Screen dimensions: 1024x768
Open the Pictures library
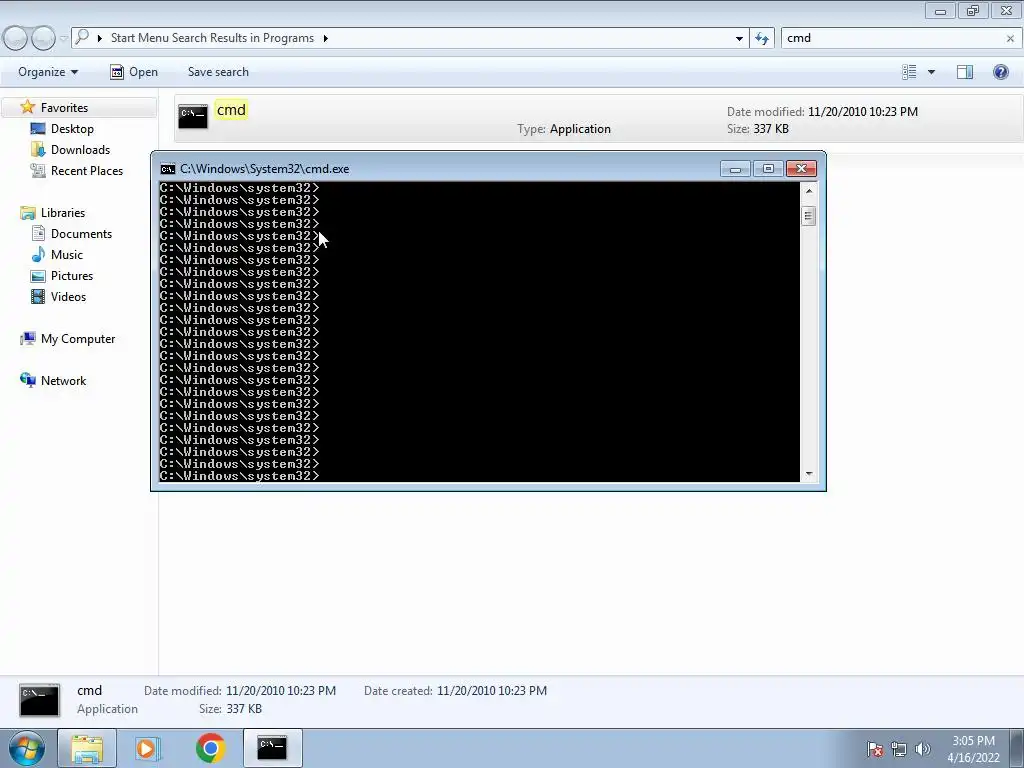(72, 276)
